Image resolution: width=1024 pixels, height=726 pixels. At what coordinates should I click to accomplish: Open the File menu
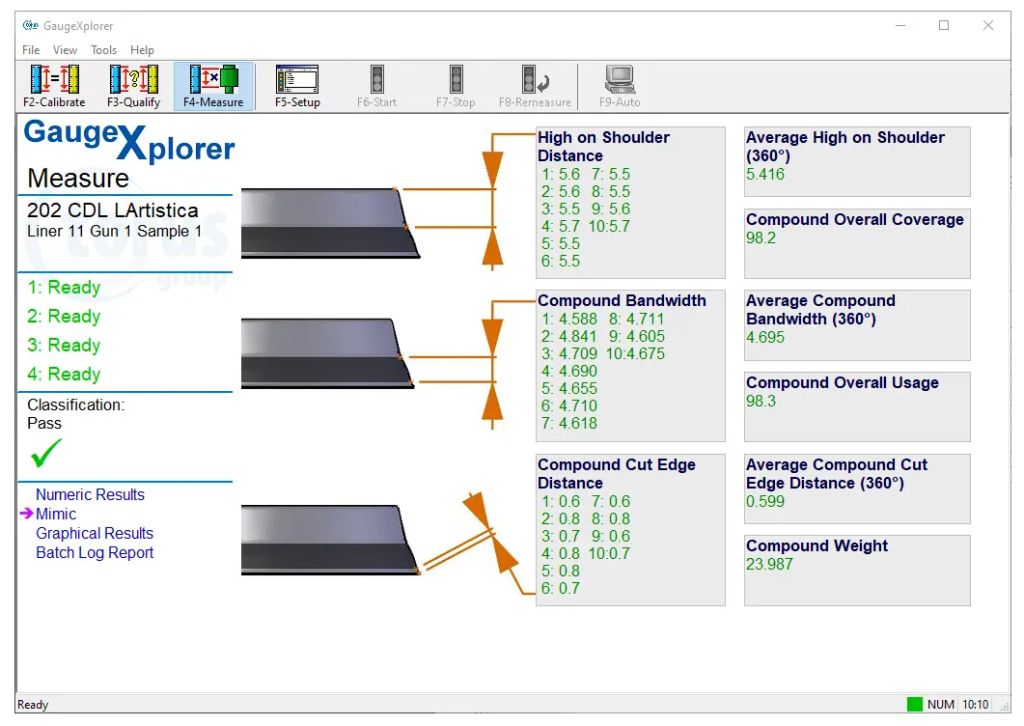pyautogui.click(x=31, y=50)
